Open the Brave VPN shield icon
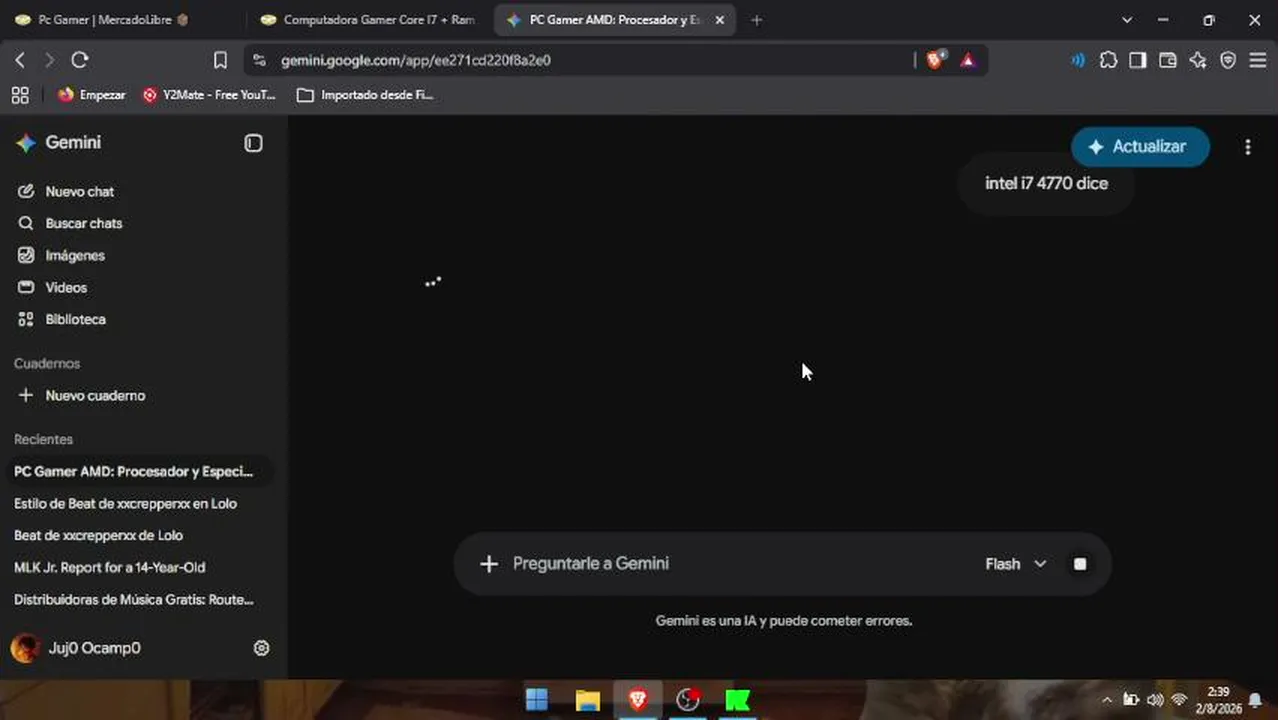Image resolution: width=1278 pixels, height=720 pixels. point(1228,60)
